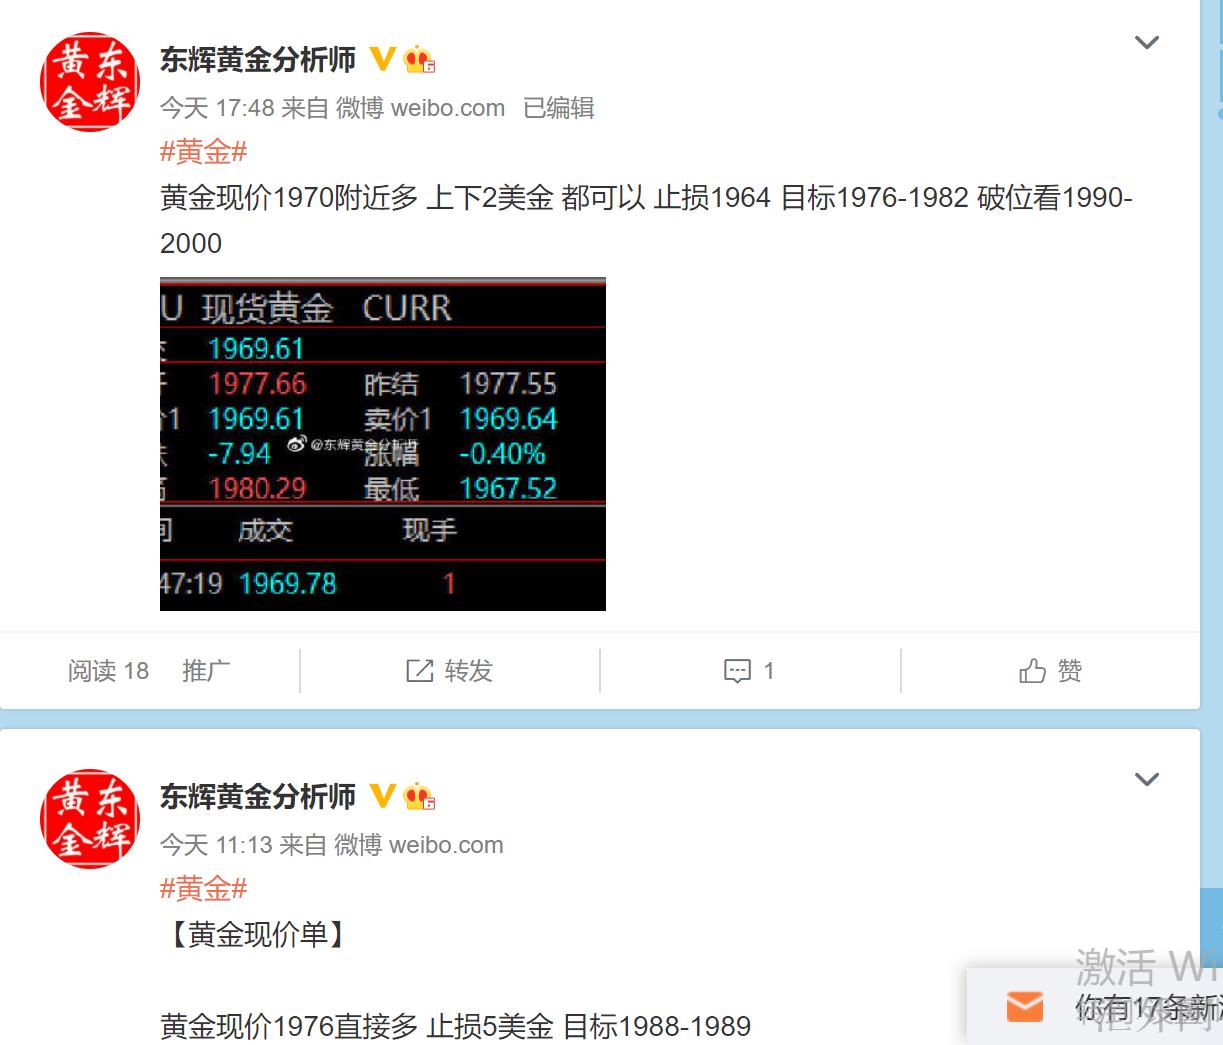Image resolution: width=1223 pixels, height=1045 pixels.
Task: Open 东辉黄金分析师 username in first post
Action: pos(258,60)
